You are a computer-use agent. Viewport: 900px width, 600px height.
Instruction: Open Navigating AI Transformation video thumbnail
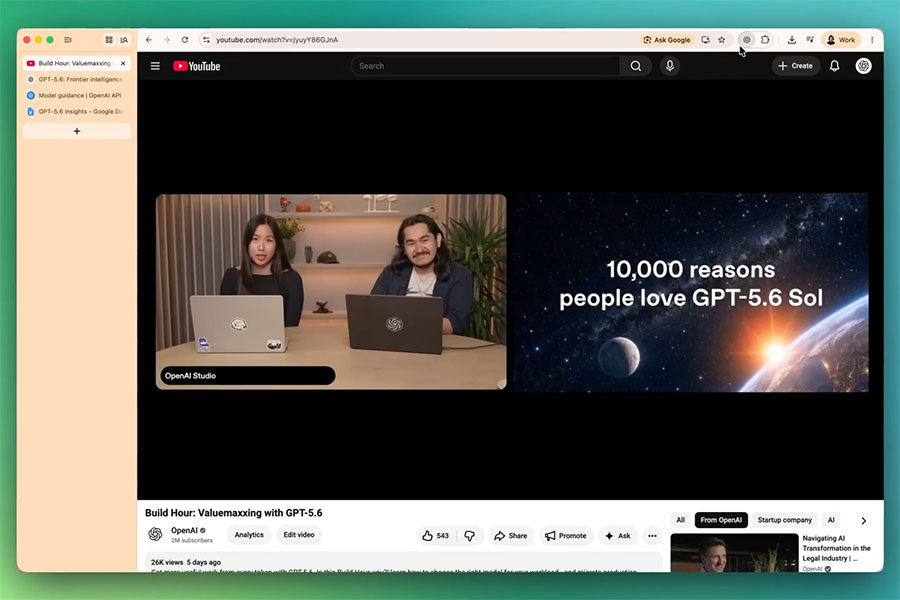[734, 553]
